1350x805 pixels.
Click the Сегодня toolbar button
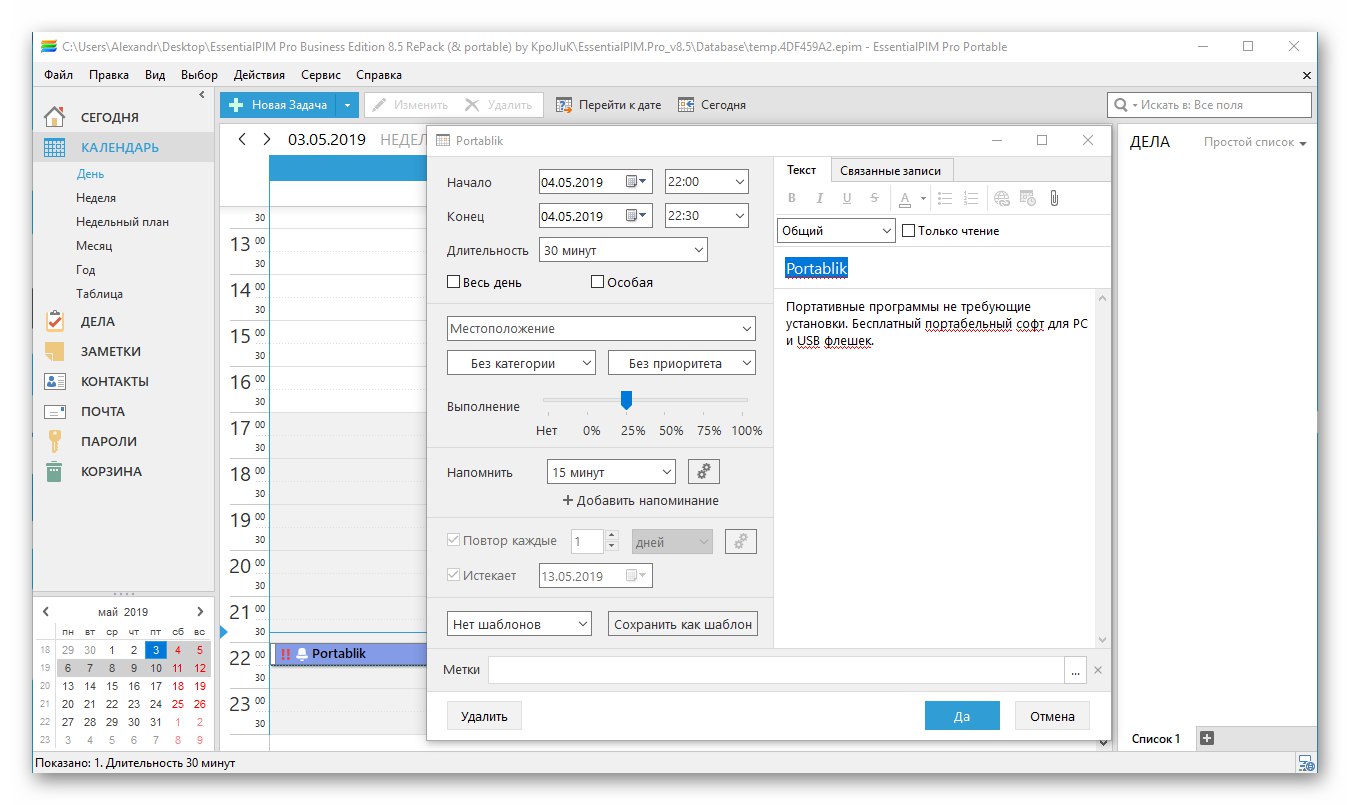[711, 105]
